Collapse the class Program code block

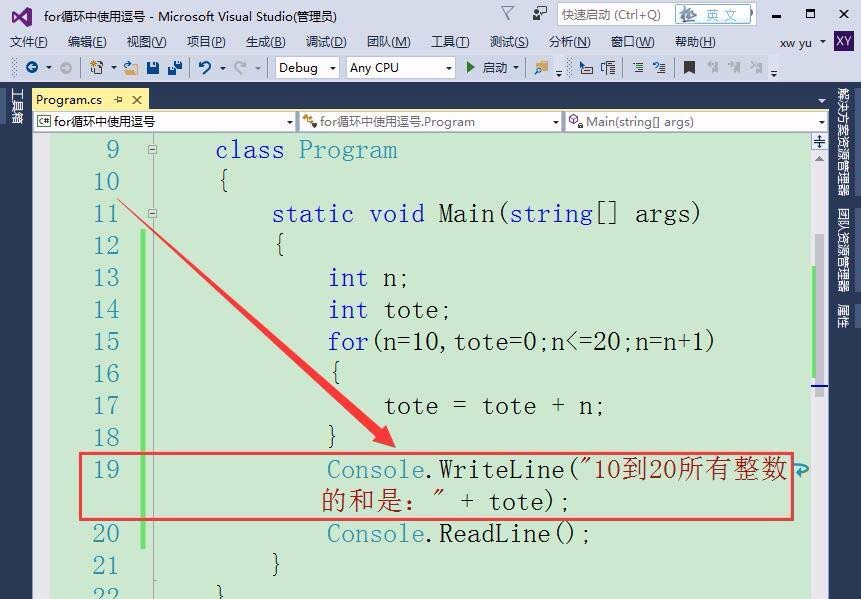click(152, 149)
